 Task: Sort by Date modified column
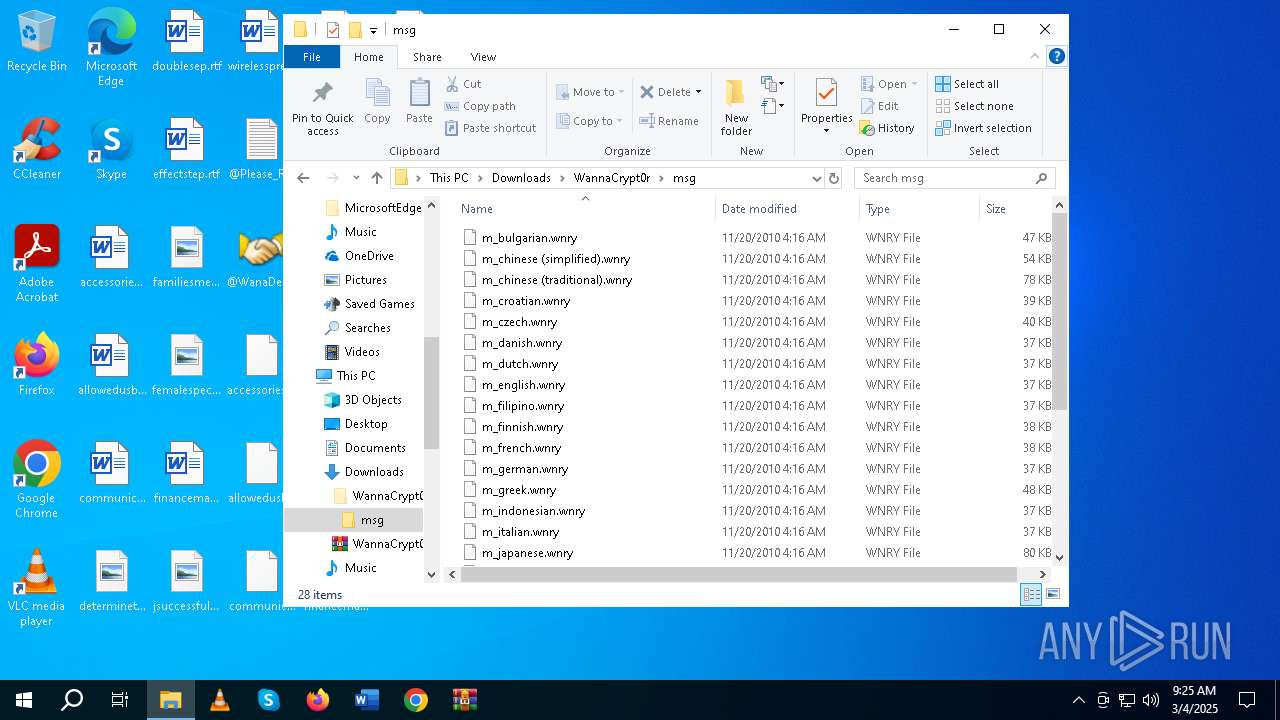click(787, 209)
